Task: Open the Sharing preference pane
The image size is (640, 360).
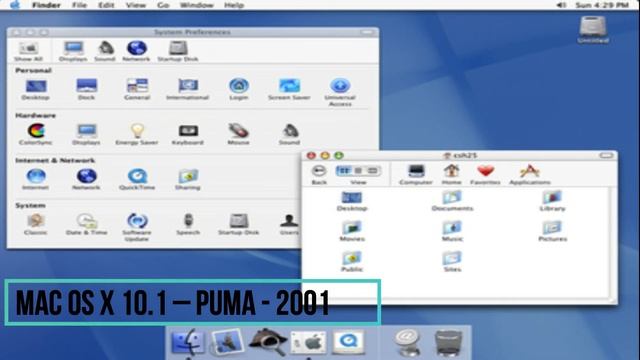Action: pyautogui.click(x=188, y=179)
